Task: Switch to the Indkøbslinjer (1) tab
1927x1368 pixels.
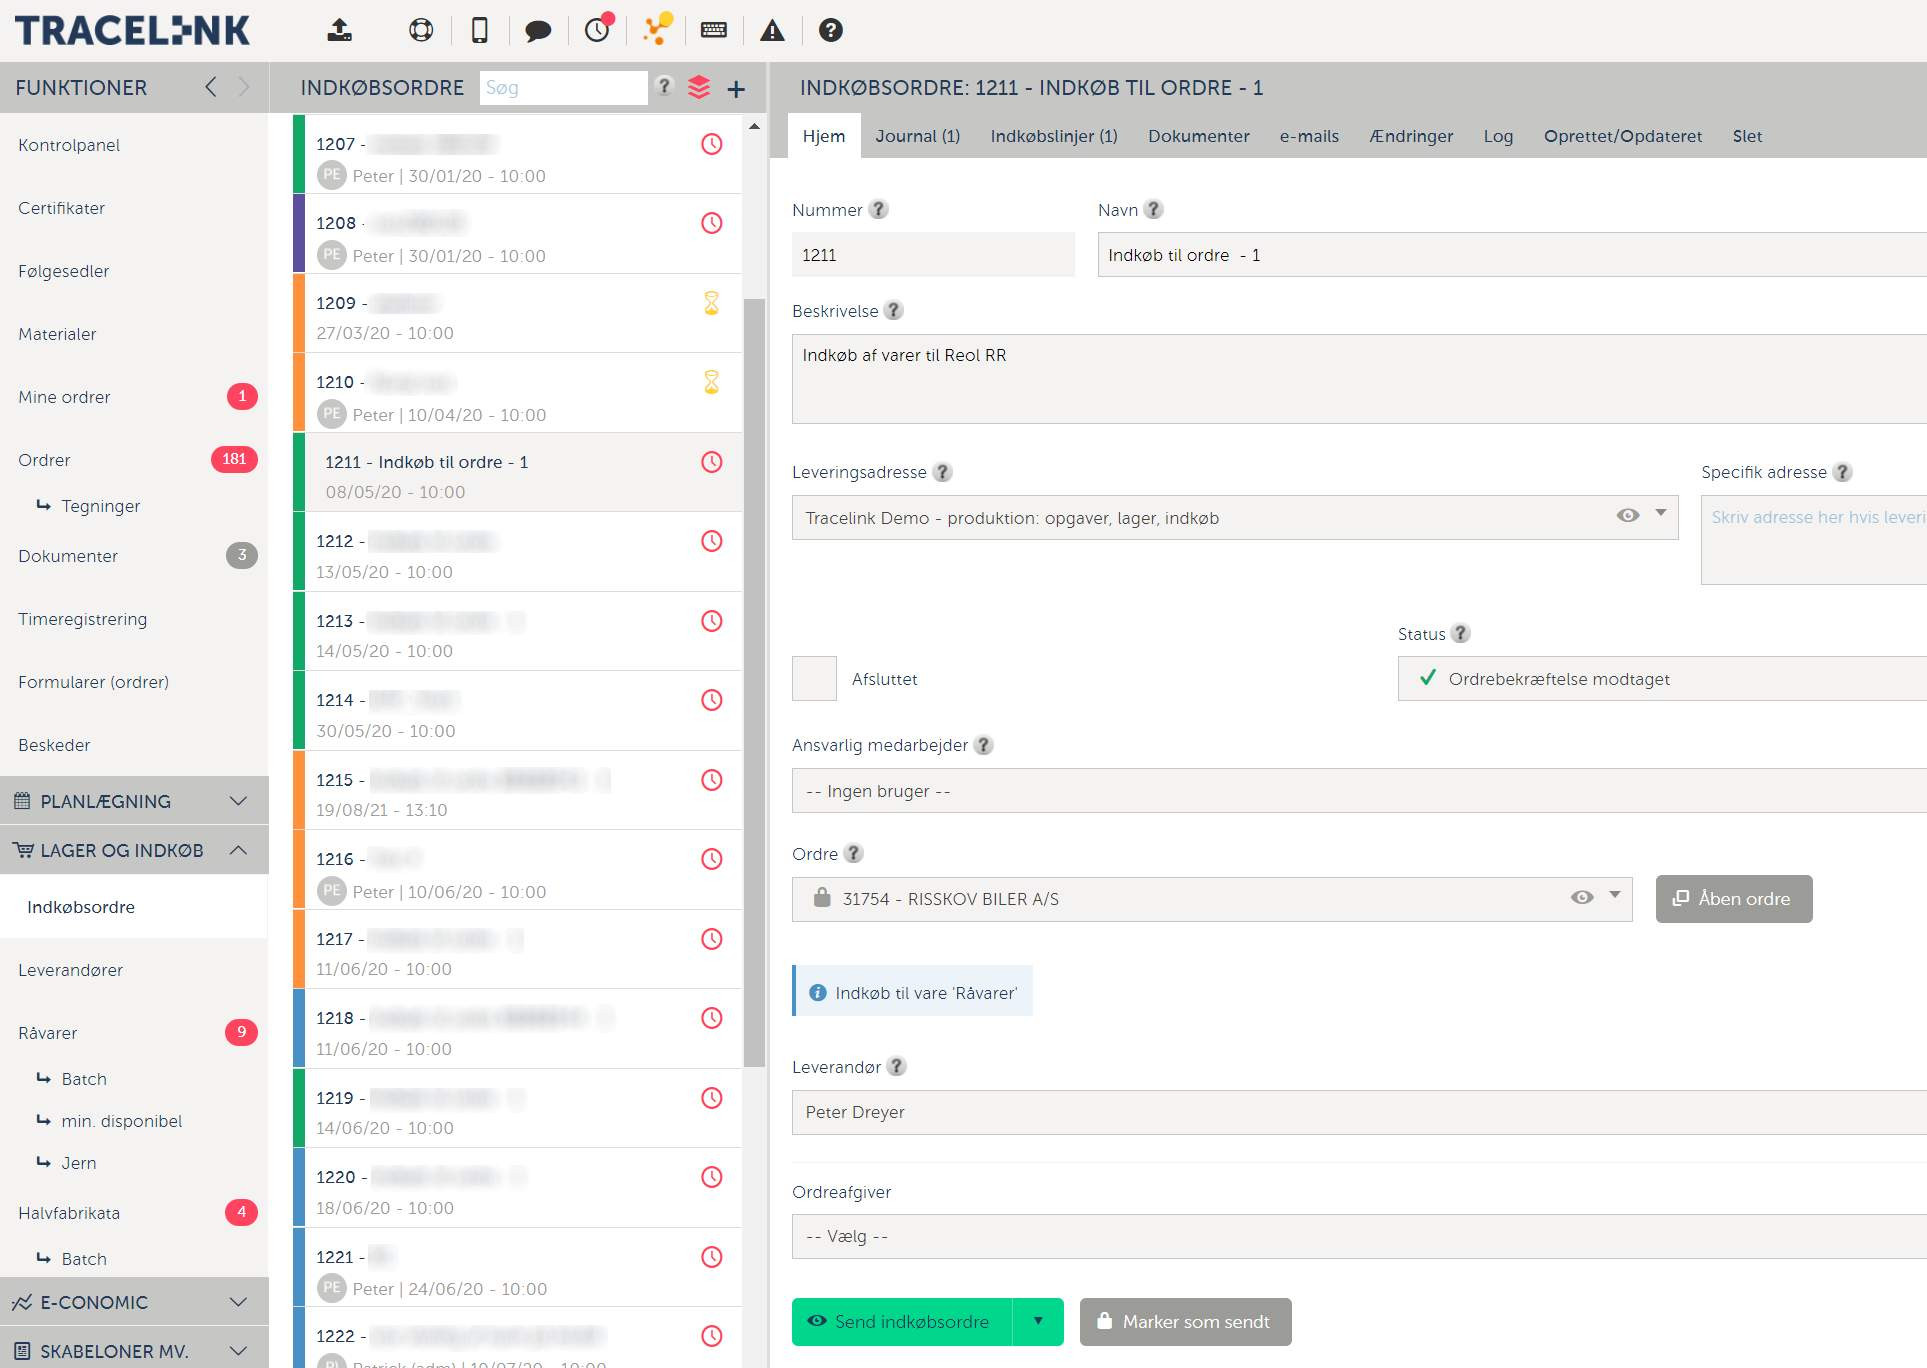Action: (1054, 136)
